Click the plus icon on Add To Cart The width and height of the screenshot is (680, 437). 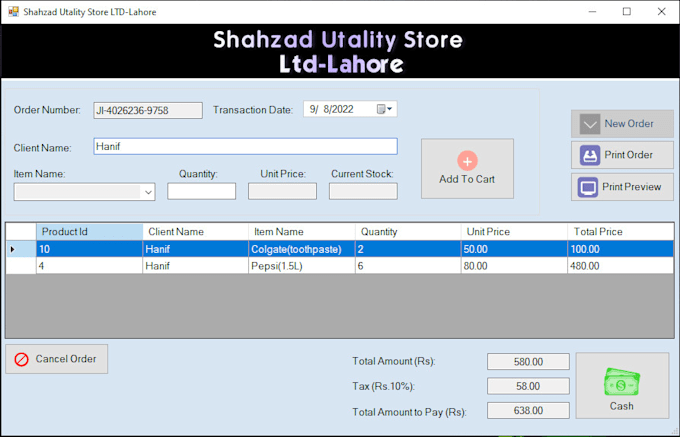(x=467, y=161)
